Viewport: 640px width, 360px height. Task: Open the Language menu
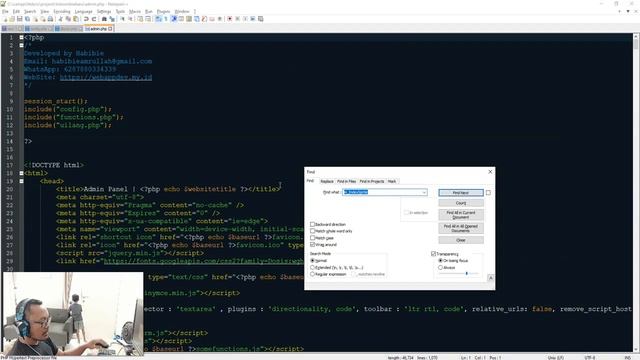[x=83, y=11]
